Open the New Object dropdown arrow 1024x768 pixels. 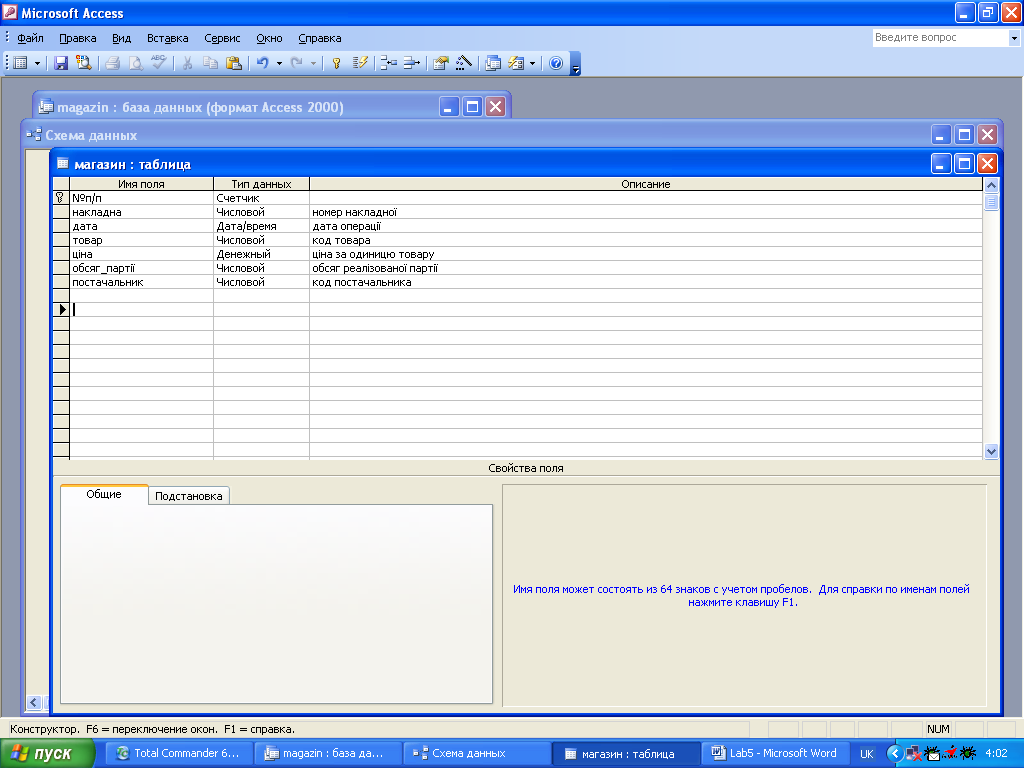click(532, 63)
